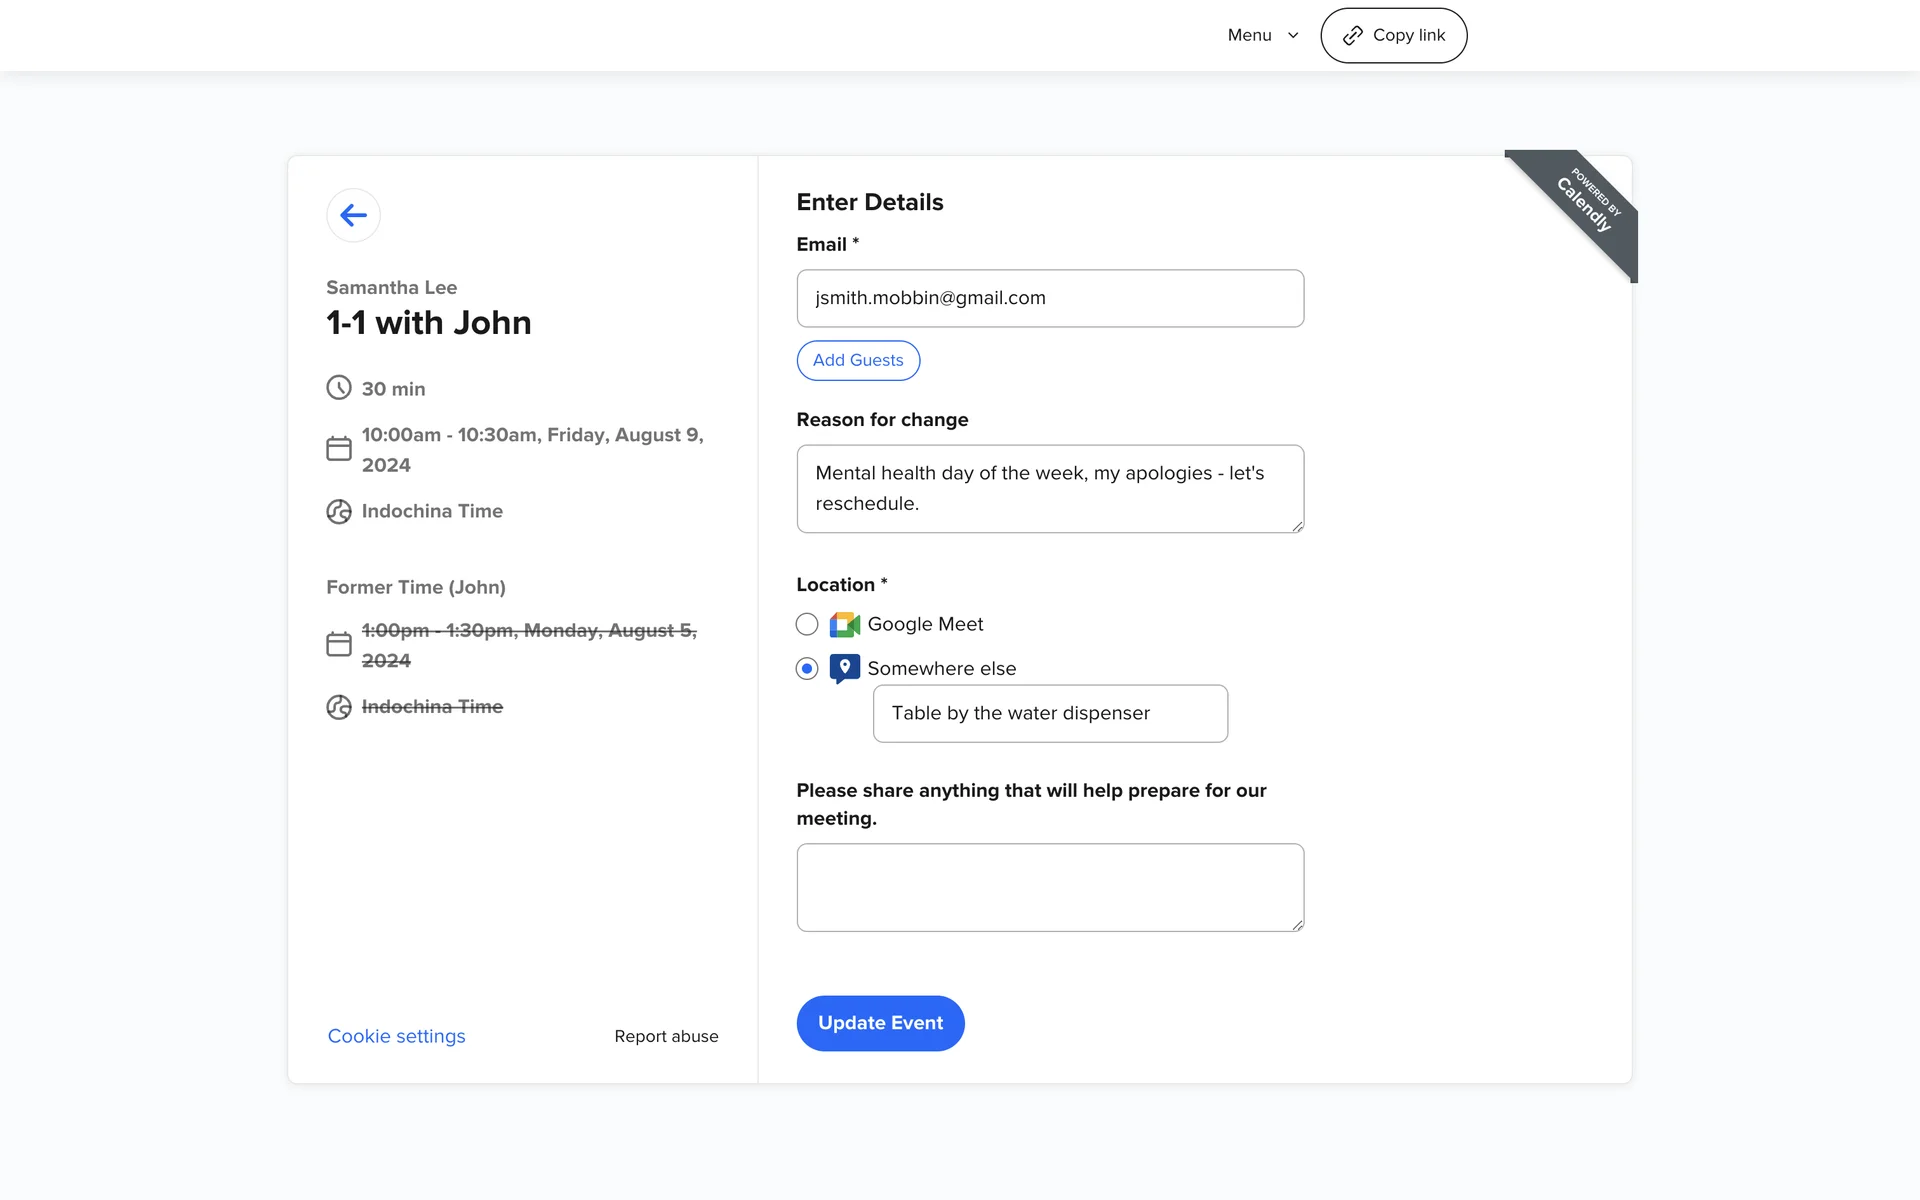Screen dimensions: 1920x1200
Task: Click the Table by the water dispenser field
Action: click(1050, 713)
